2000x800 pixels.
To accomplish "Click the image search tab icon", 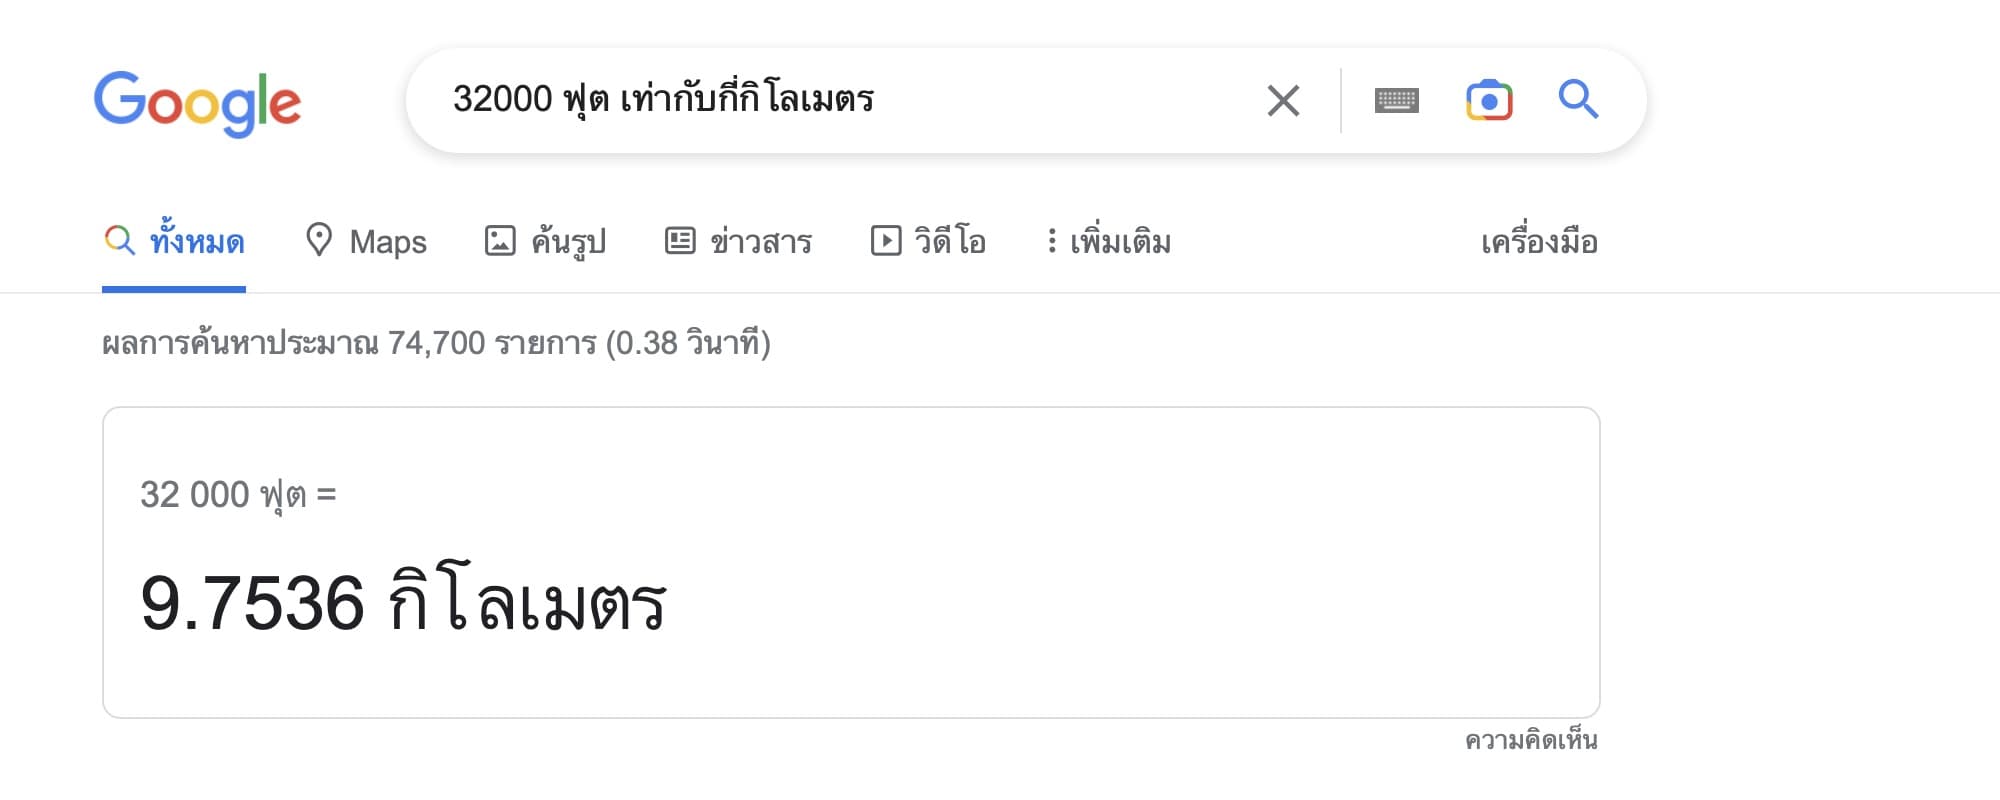I will tap(500, 241).
